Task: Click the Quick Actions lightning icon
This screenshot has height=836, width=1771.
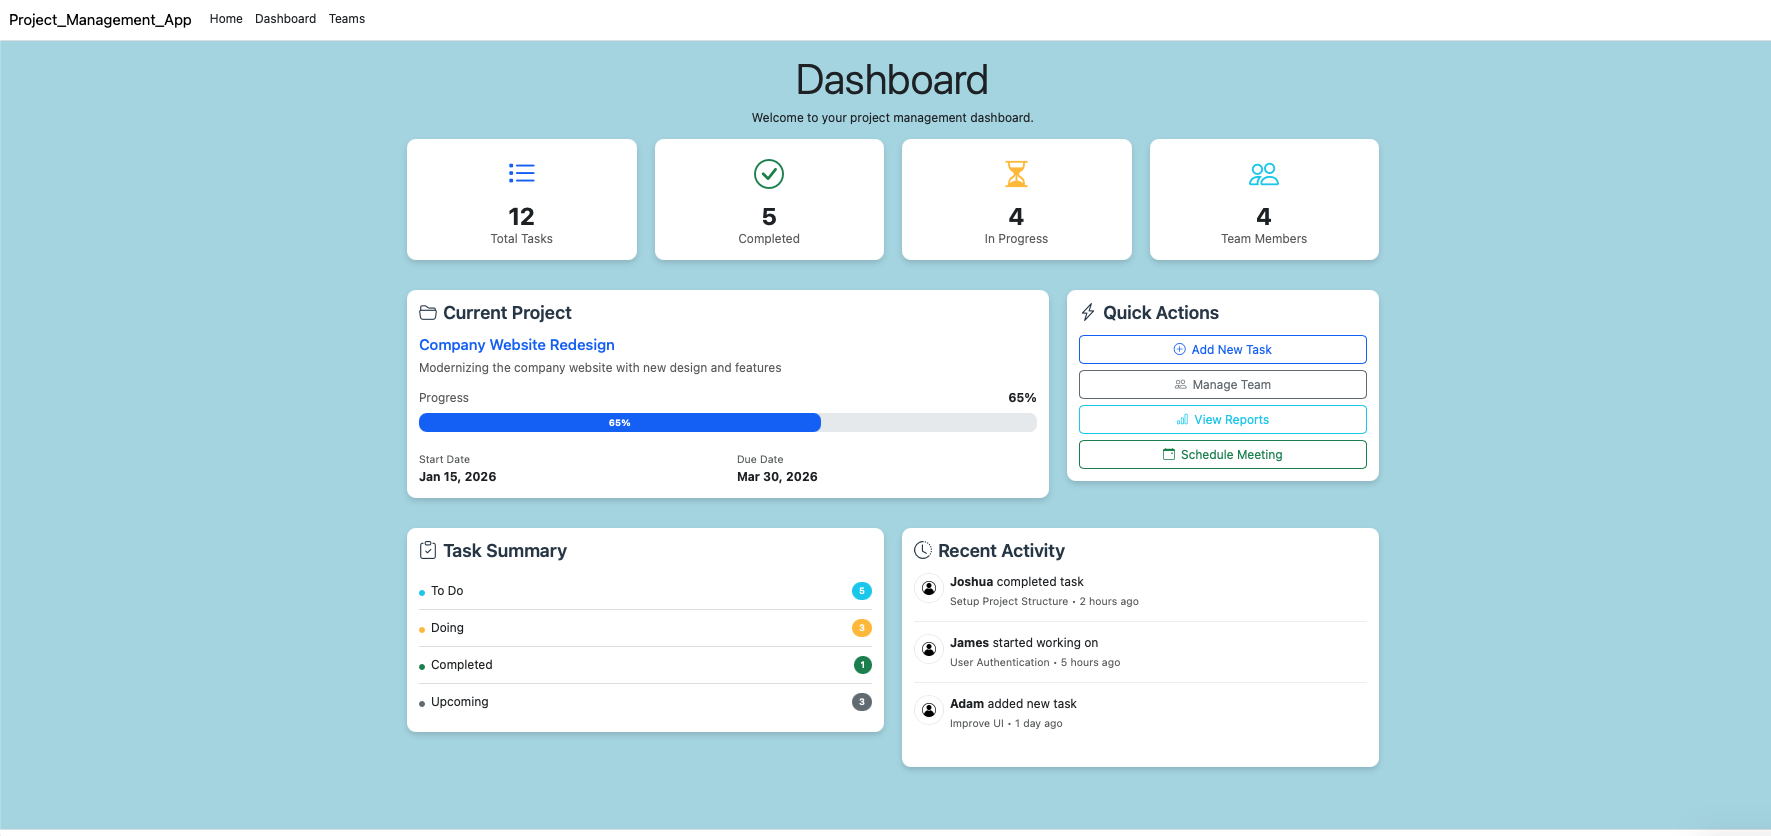Action: (1088, 313)
